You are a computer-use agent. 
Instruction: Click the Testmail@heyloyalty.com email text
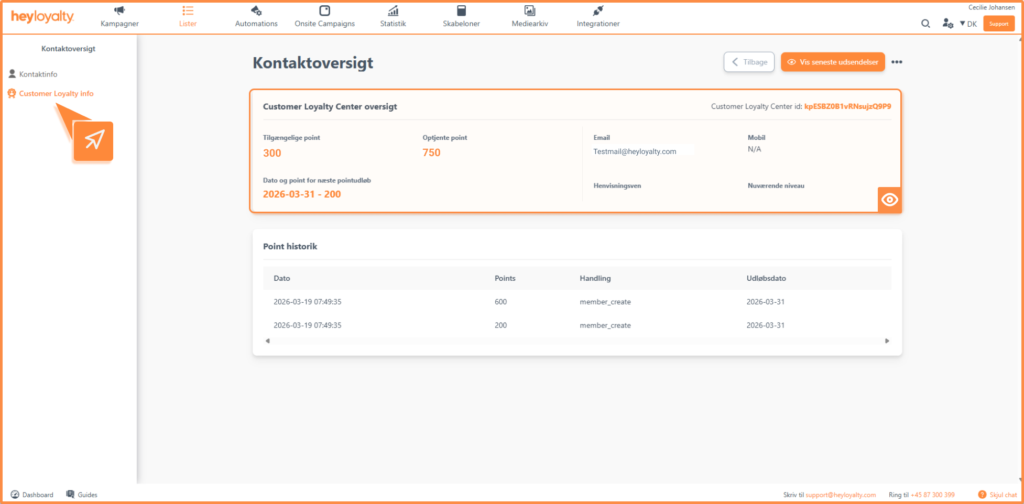pyautogui.click(x=635, y=151)
